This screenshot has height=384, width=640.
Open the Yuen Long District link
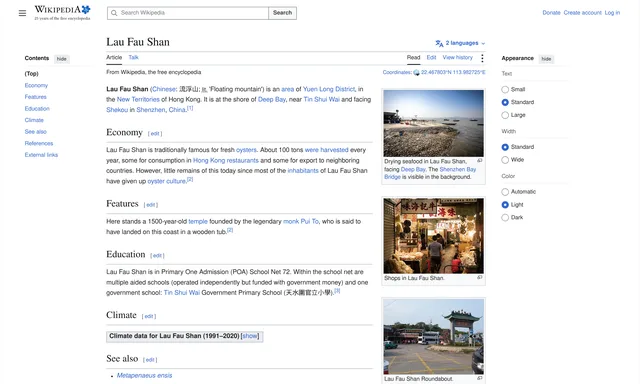click(329, 89)
